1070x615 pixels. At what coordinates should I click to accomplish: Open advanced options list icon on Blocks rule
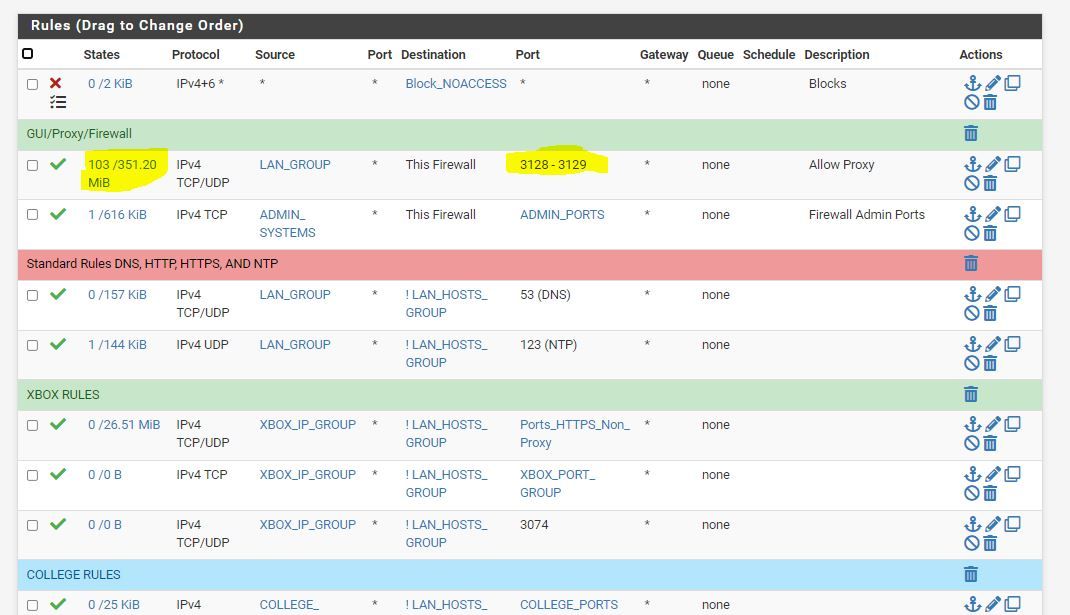pyautogui.click(x=58, y=102)
